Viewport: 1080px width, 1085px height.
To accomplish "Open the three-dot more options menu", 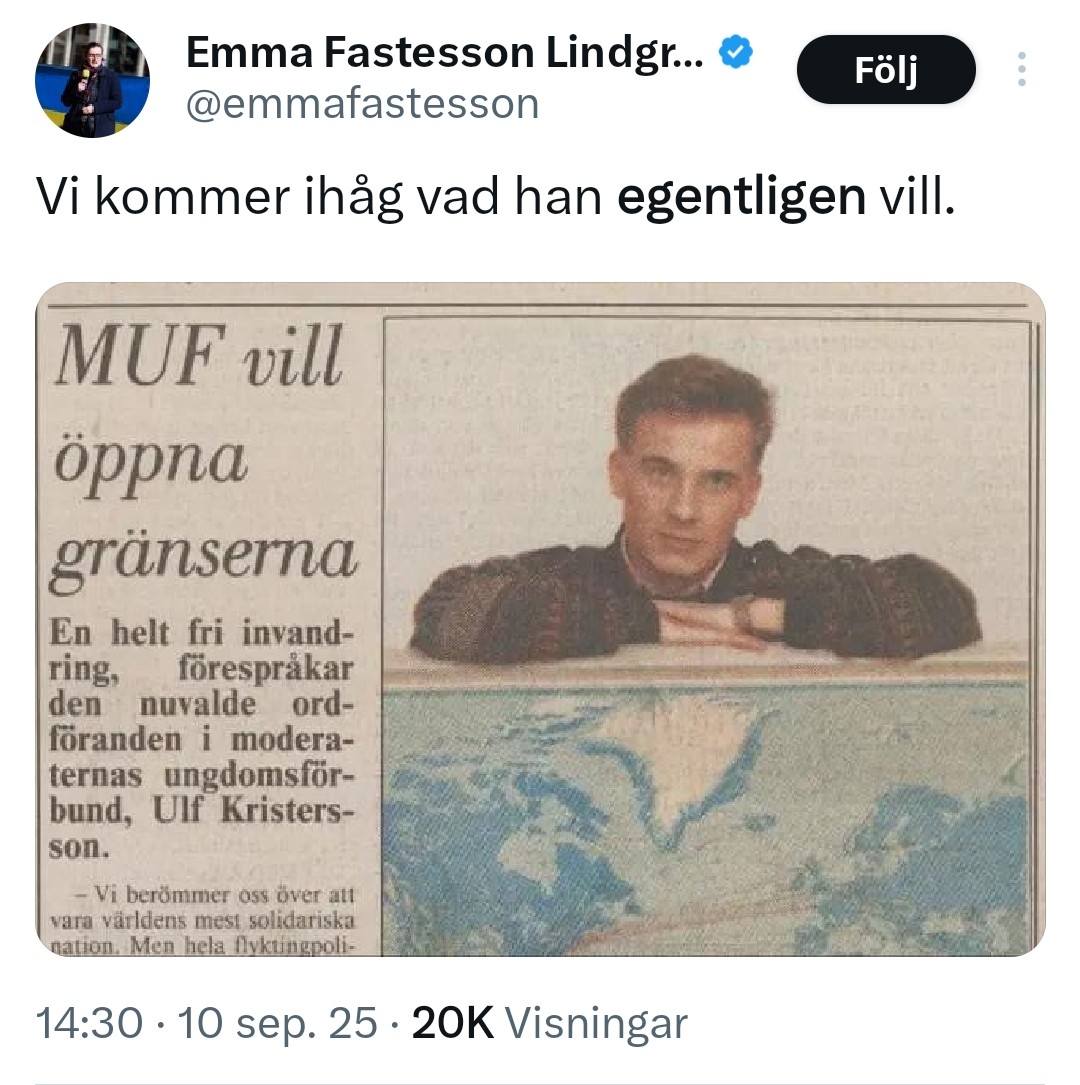I will coord(1021,69).
